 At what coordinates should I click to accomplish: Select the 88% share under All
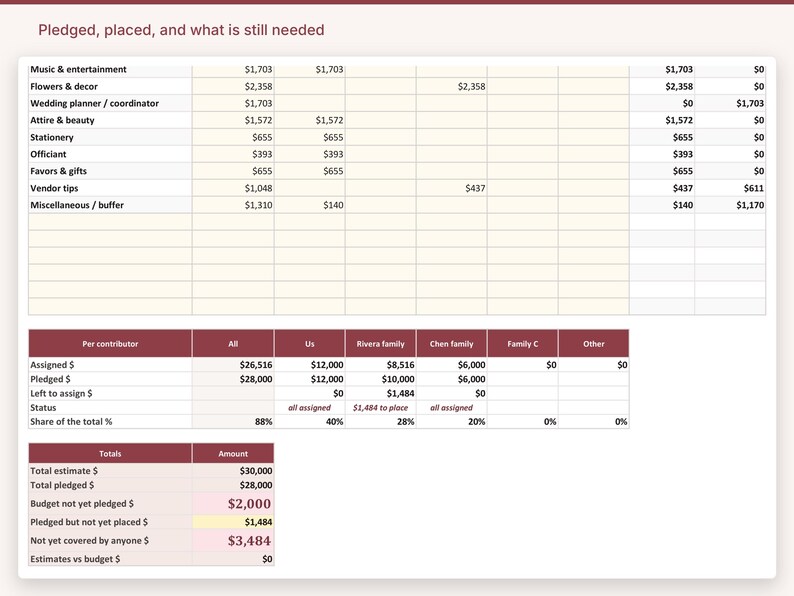coord(263,422)
